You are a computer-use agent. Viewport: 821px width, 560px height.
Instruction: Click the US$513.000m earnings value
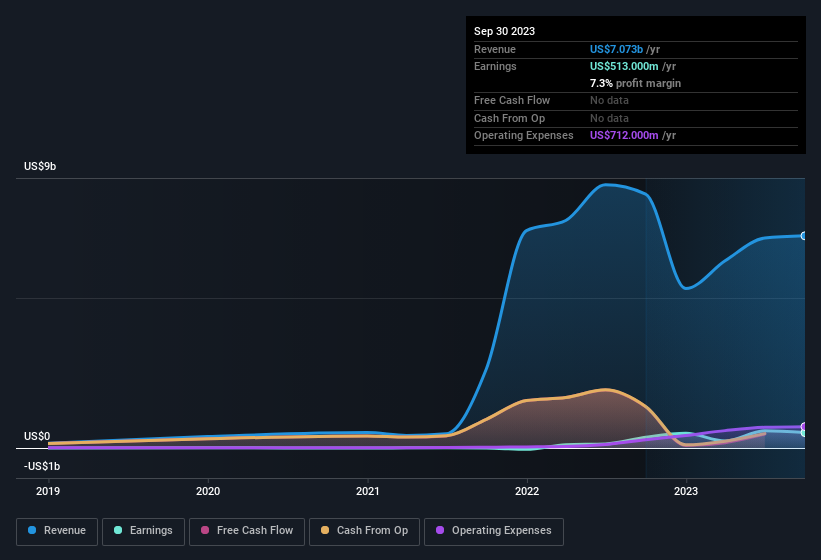click(624, 66)
